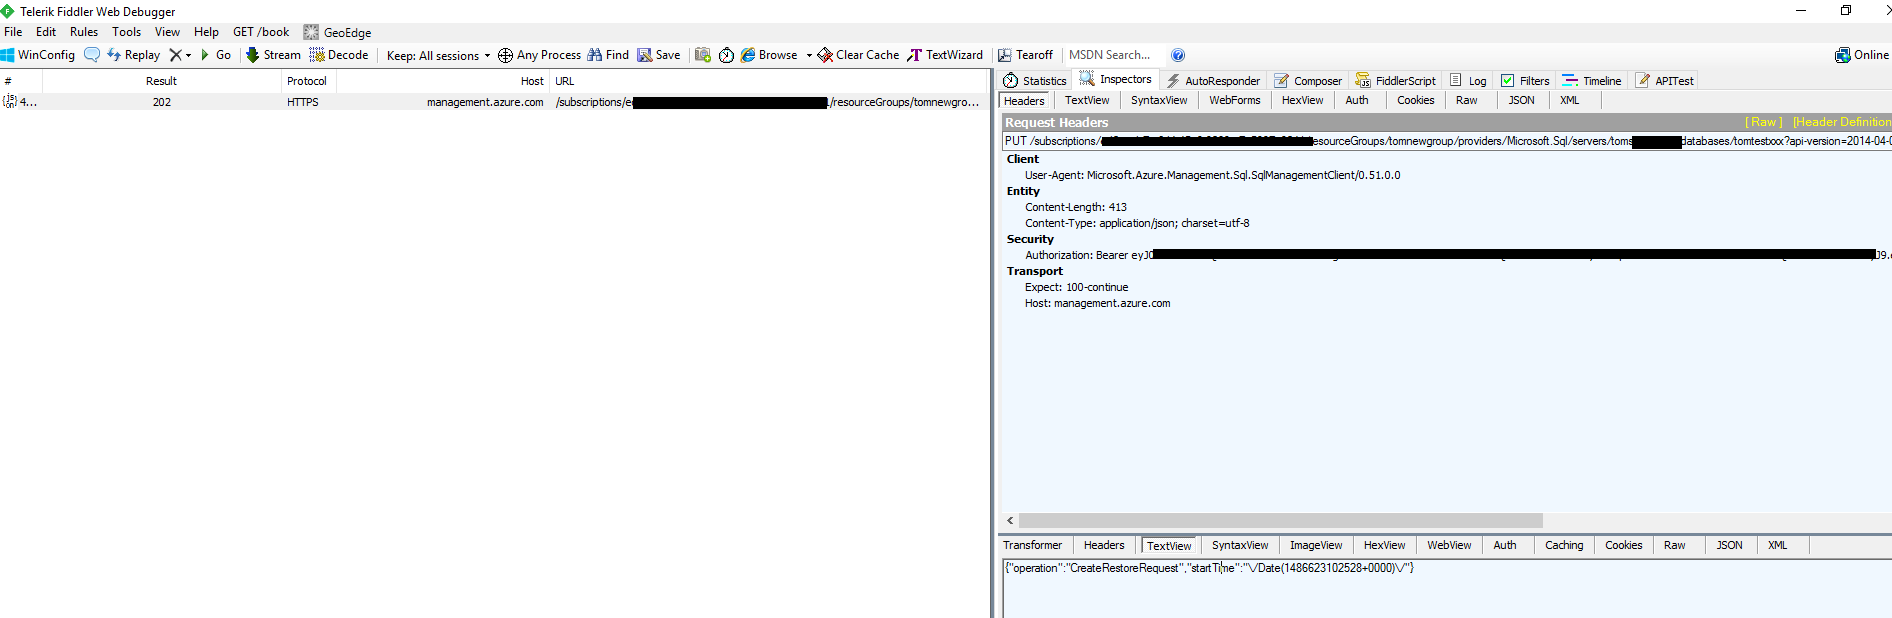Viewport: 1892px width, 618px height.
Task: Click the camera screenshot icon
Action: [703, 55]
